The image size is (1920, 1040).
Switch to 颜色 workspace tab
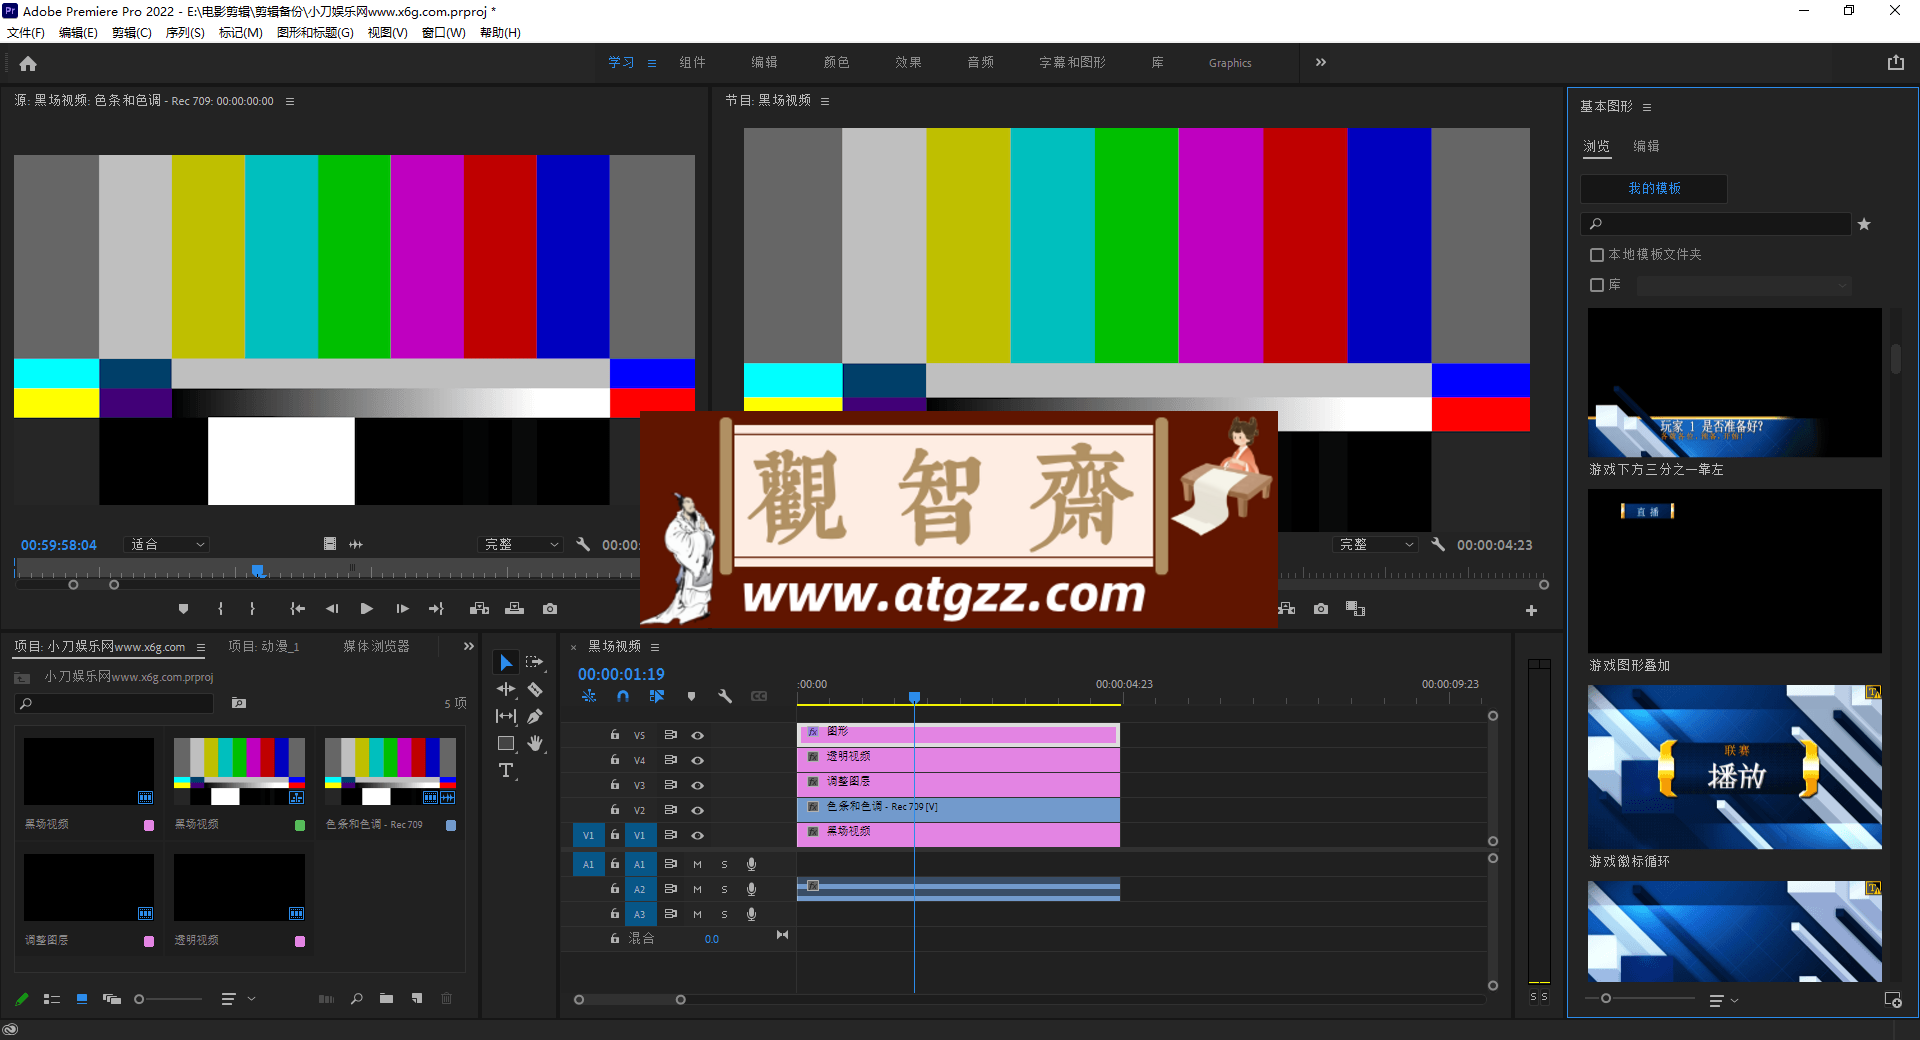(836, 62)
